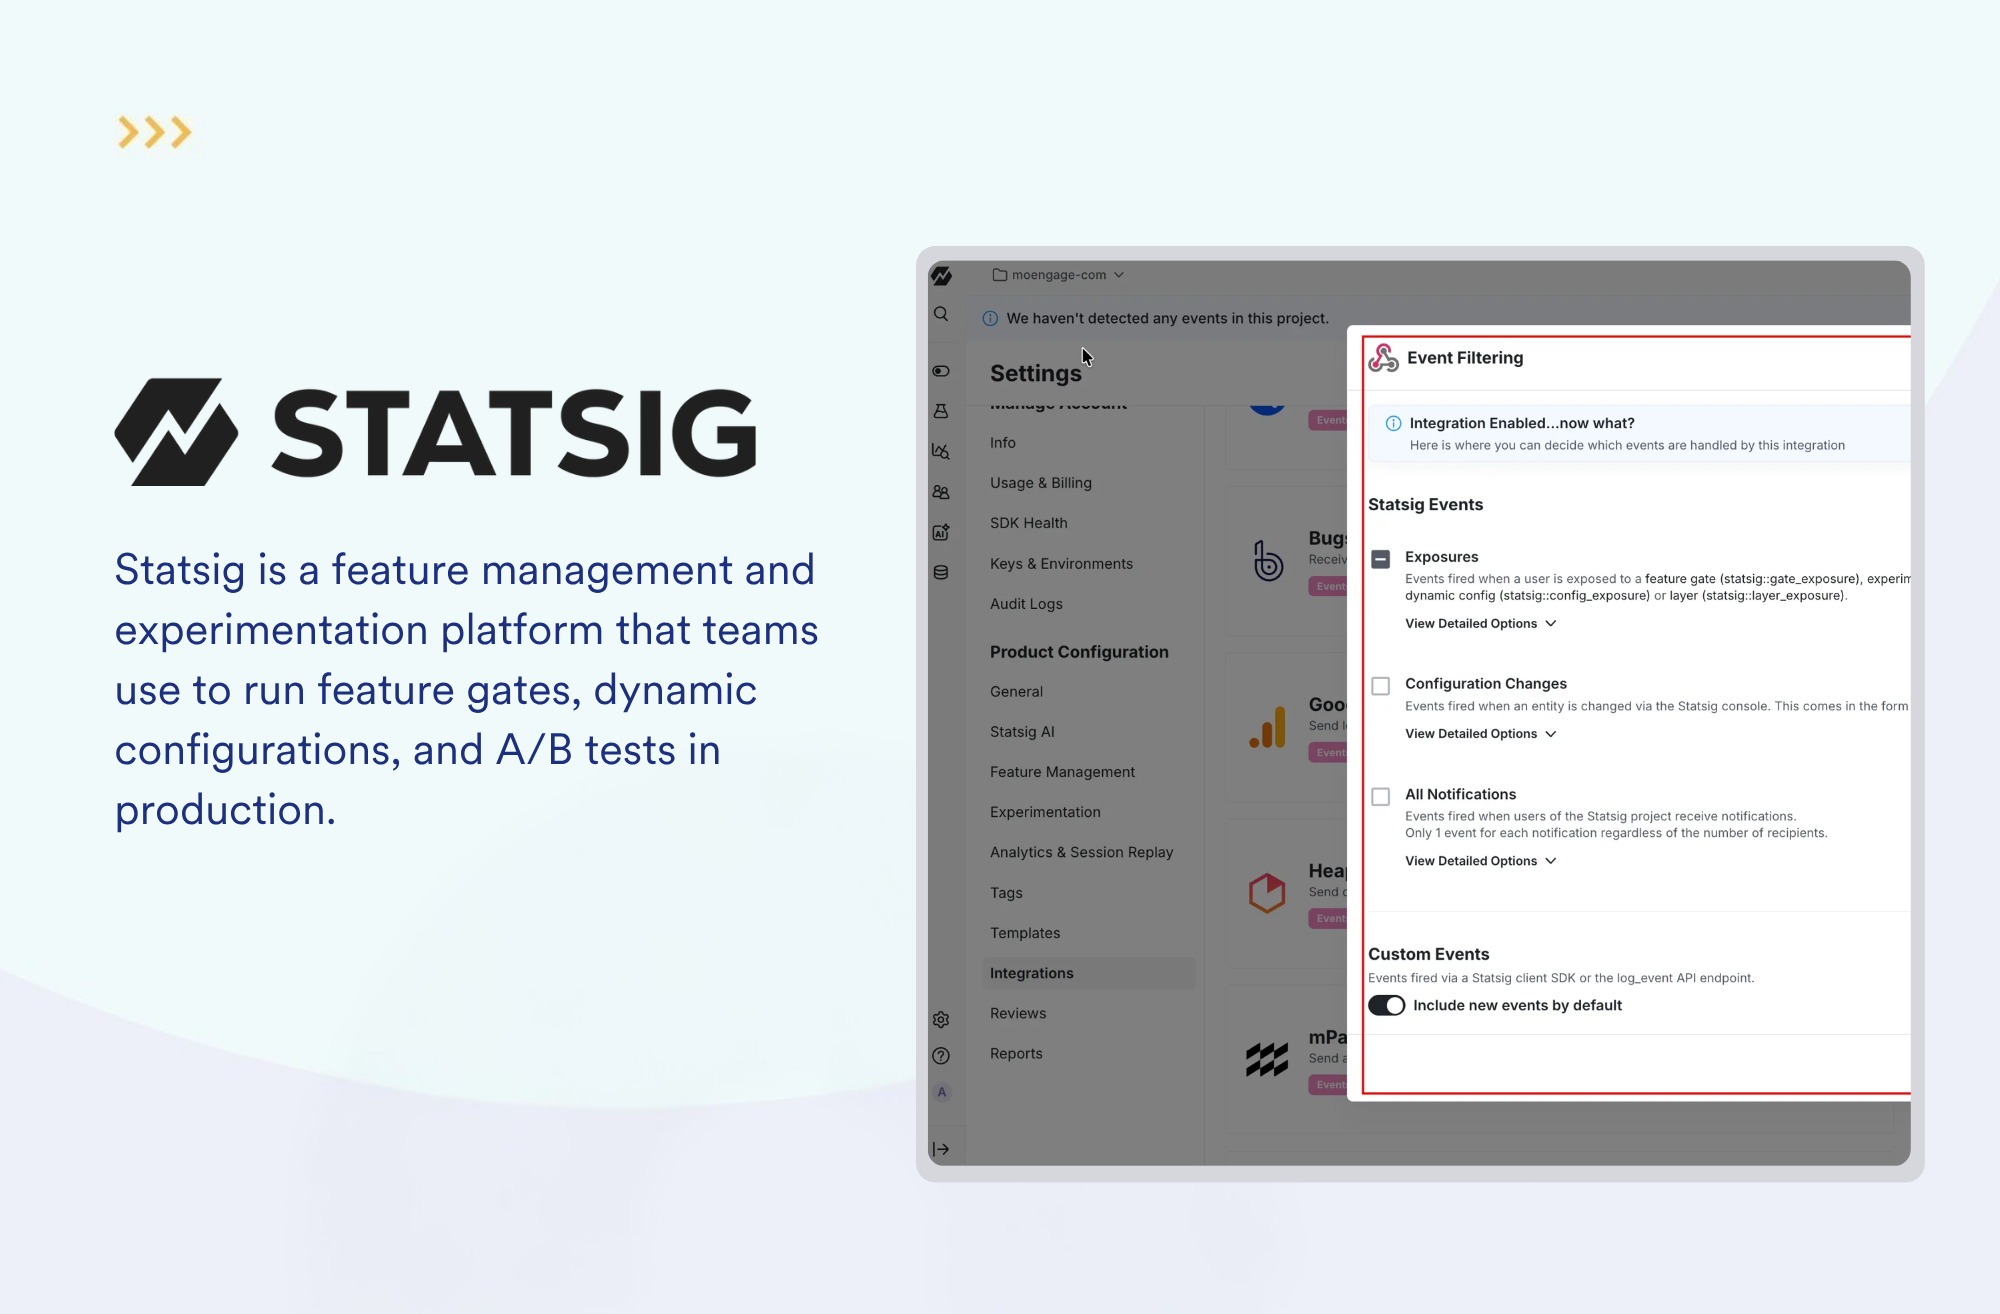2000x1314 pixels.
Task: Open the Info settings page
Action: tap(1003, 442)
